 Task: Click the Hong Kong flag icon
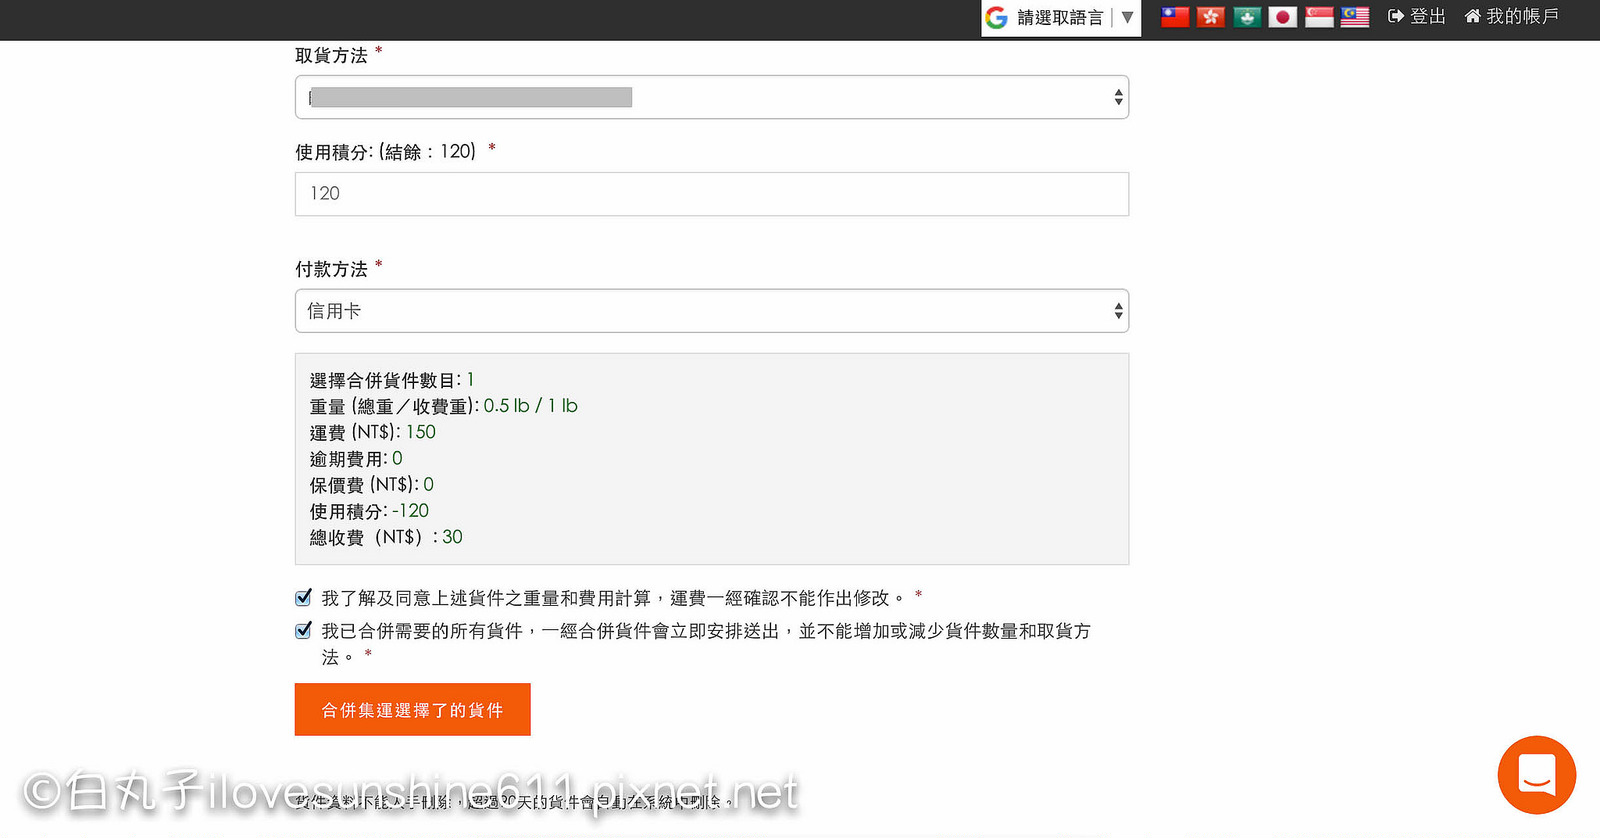(x=1210, y=17)
